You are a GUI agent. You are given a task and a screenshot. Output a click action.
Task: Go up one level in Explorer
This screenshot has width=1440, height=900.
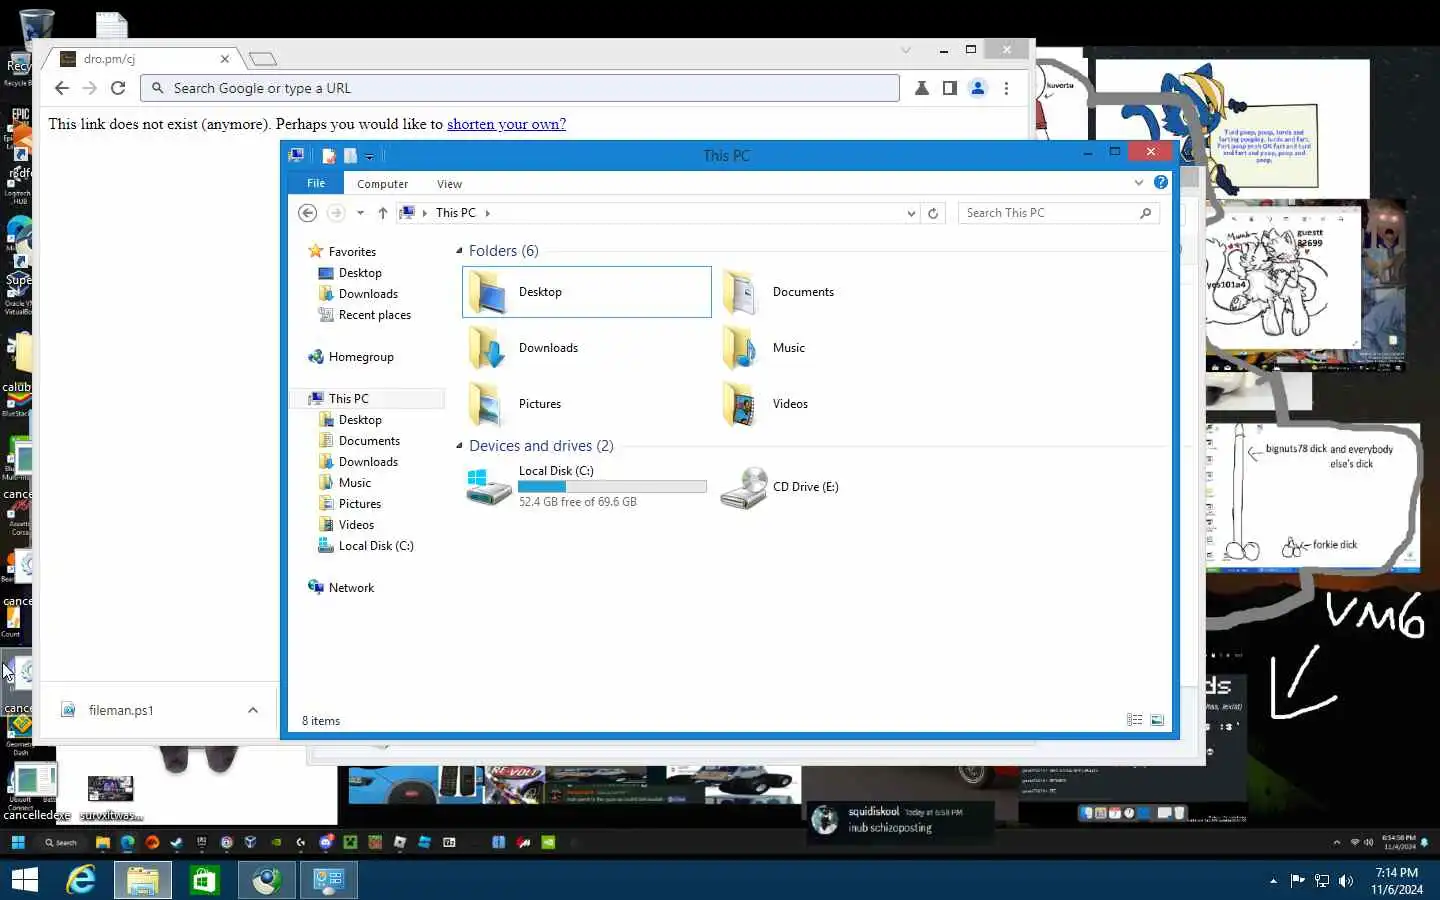tap(383, 213)
